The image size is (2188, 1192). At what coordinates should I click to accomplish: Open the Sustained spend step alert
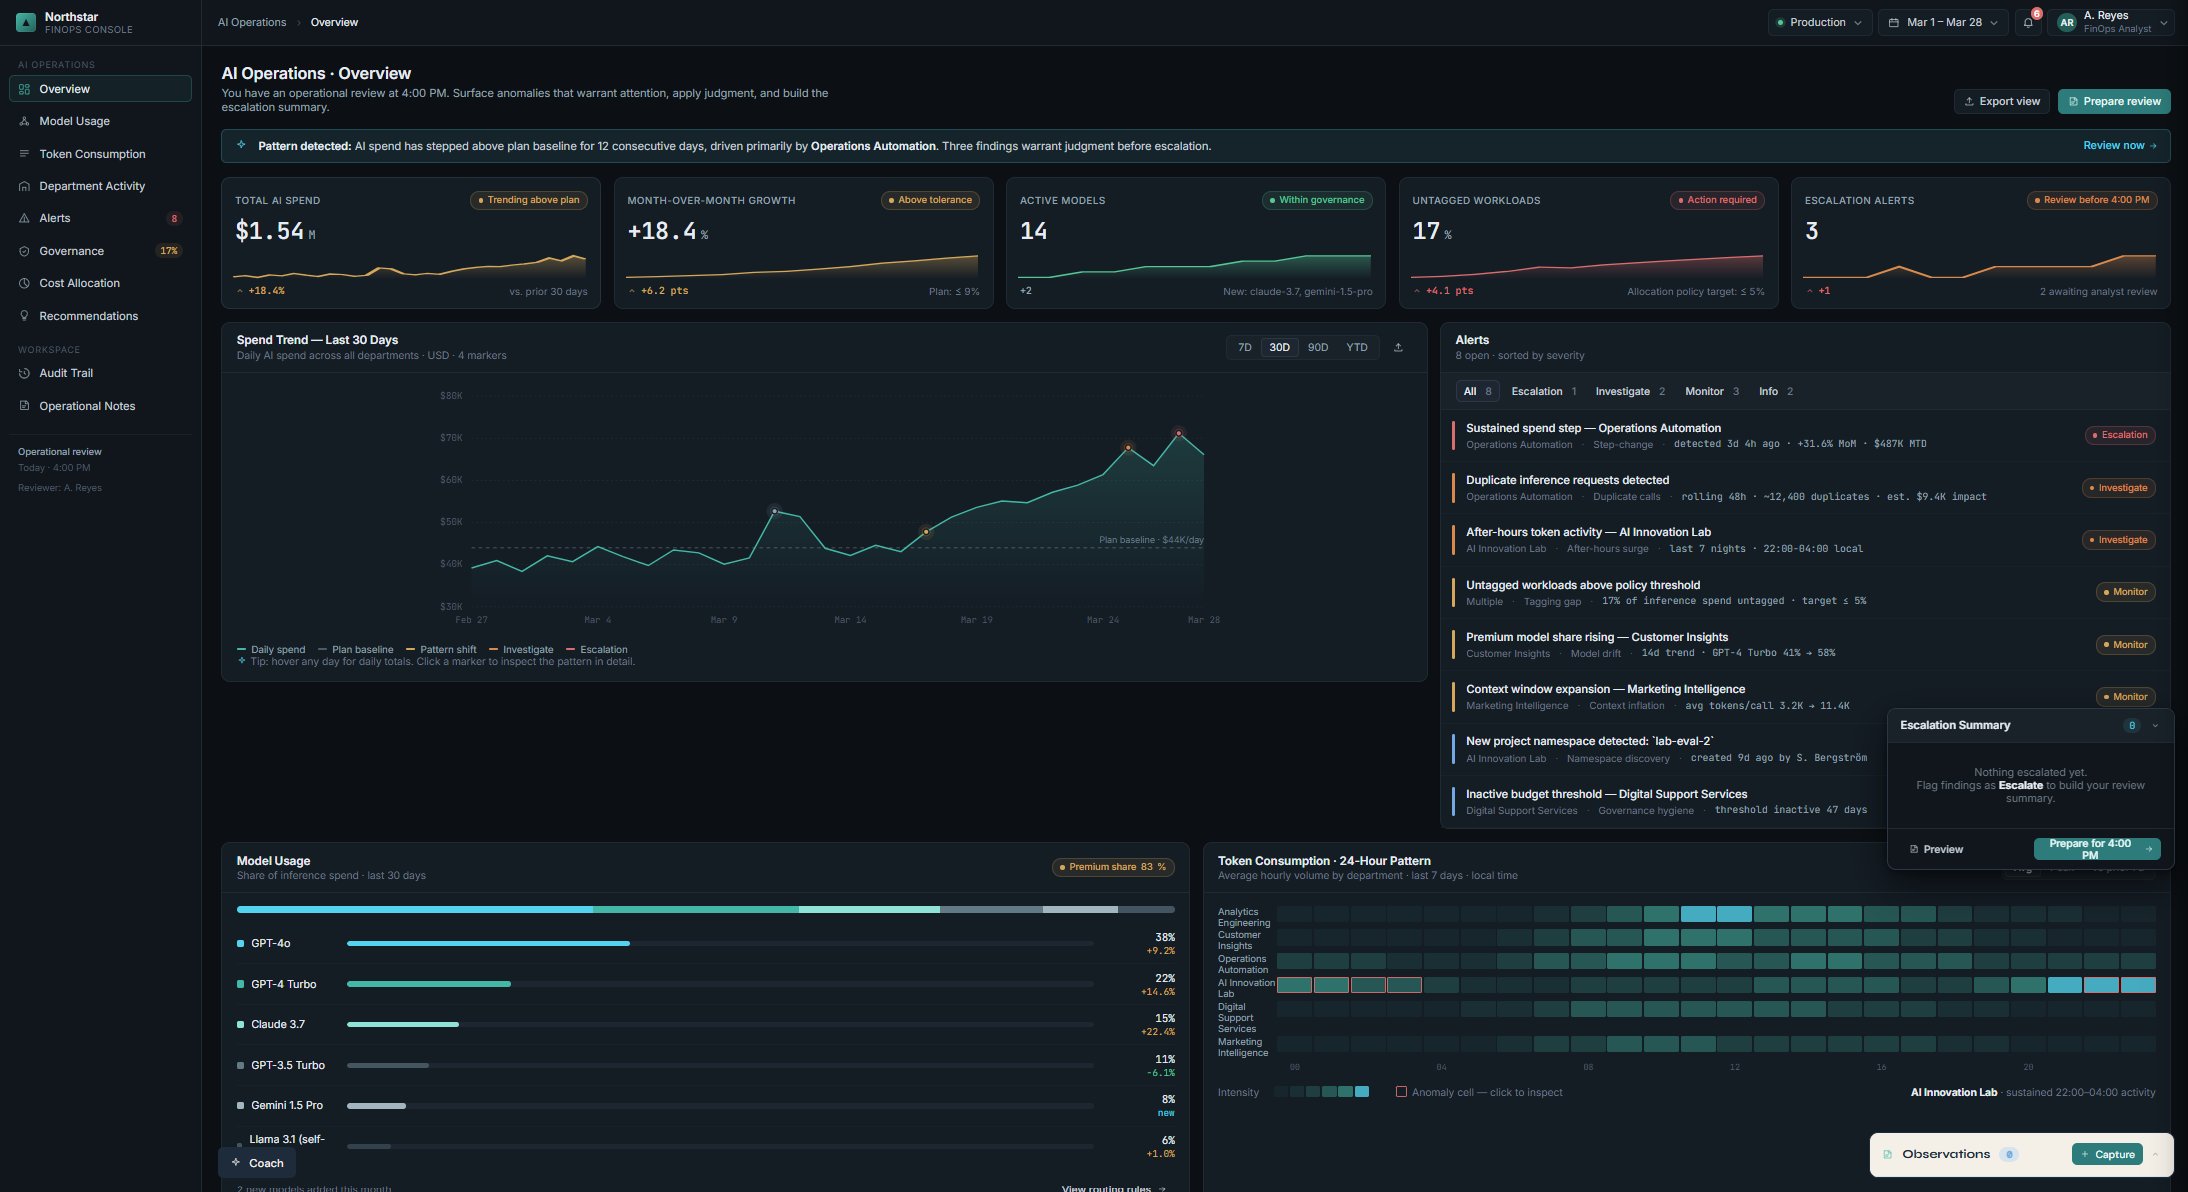click(1804, 435)
